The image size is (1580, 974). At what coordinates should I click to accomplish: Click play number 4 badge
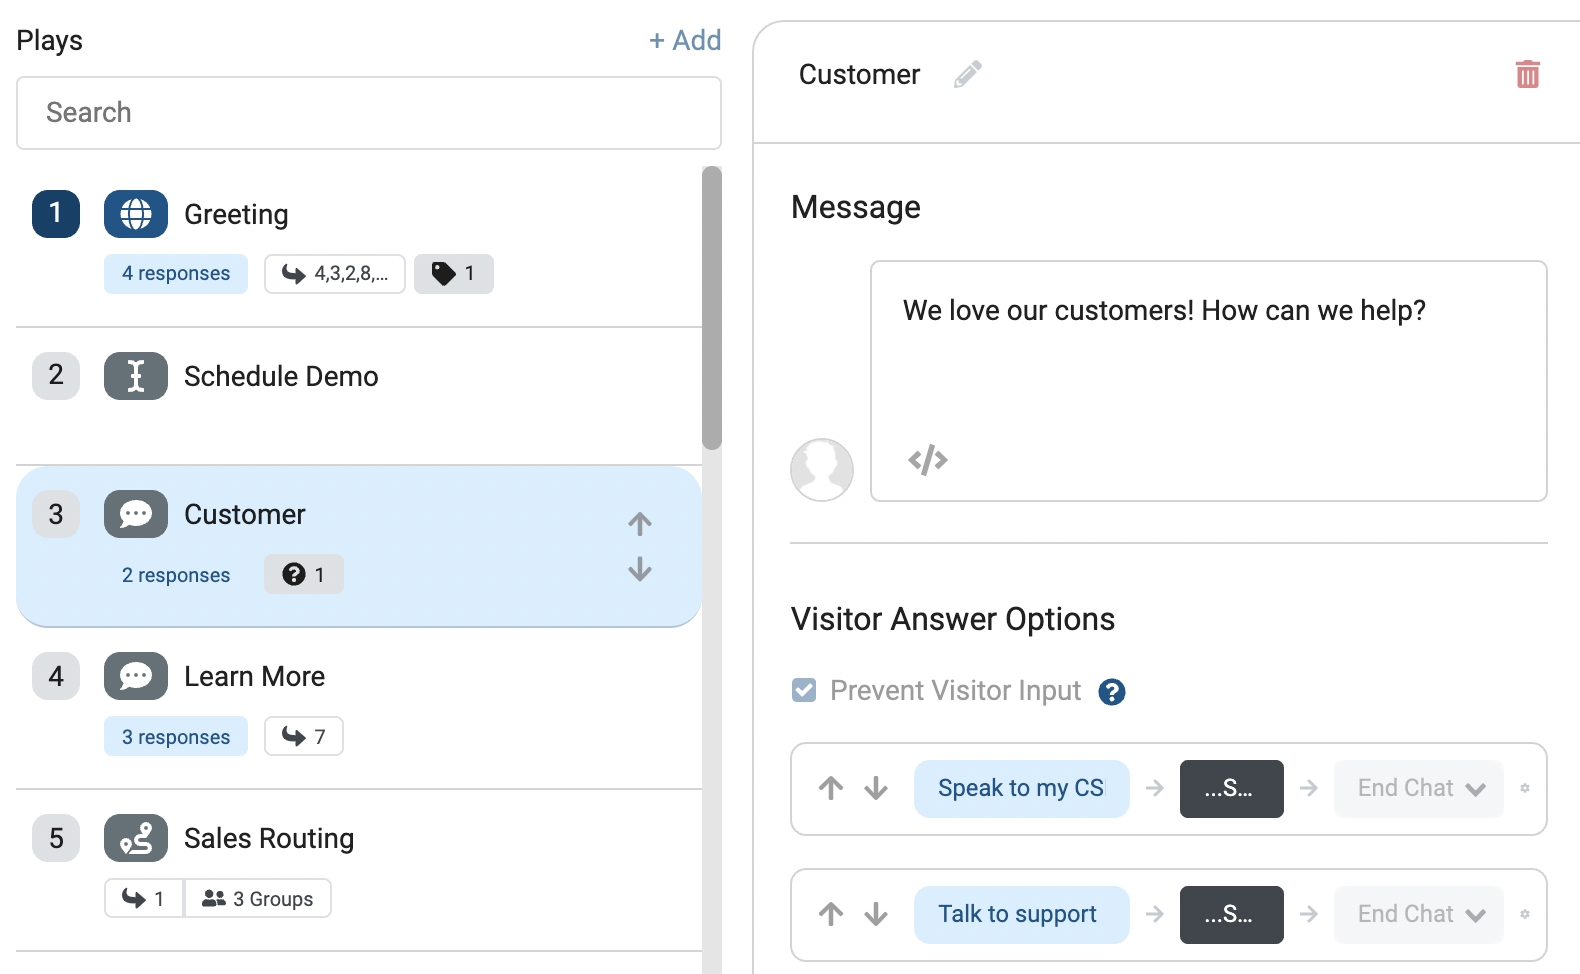coord(56,676)
